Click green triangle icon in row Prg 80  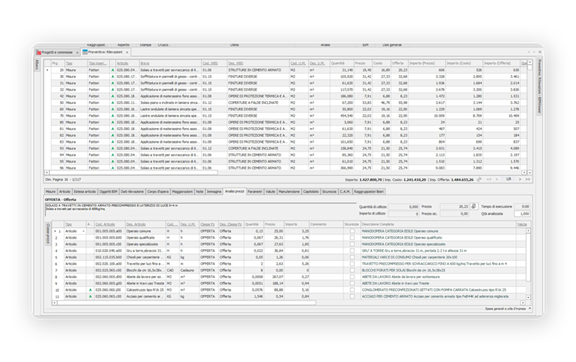click(113, 122)
